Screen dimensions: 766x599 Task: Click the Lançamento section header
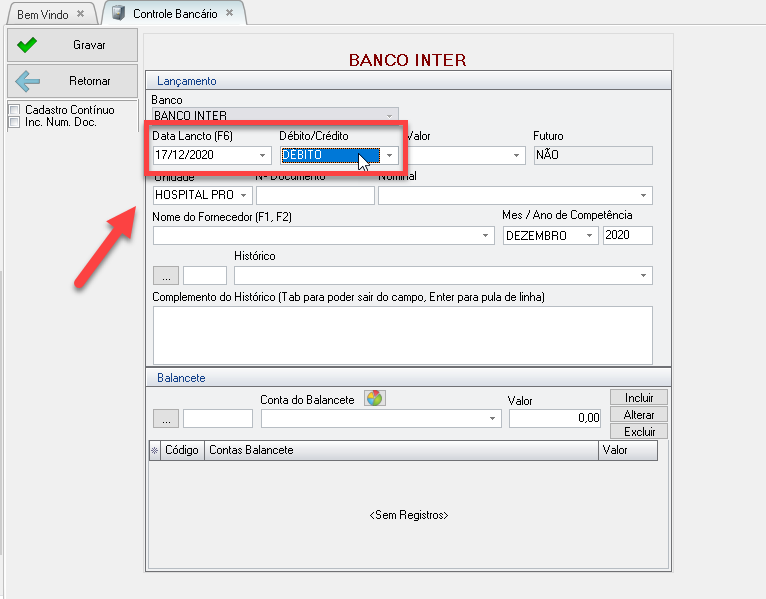click(408, 81)
